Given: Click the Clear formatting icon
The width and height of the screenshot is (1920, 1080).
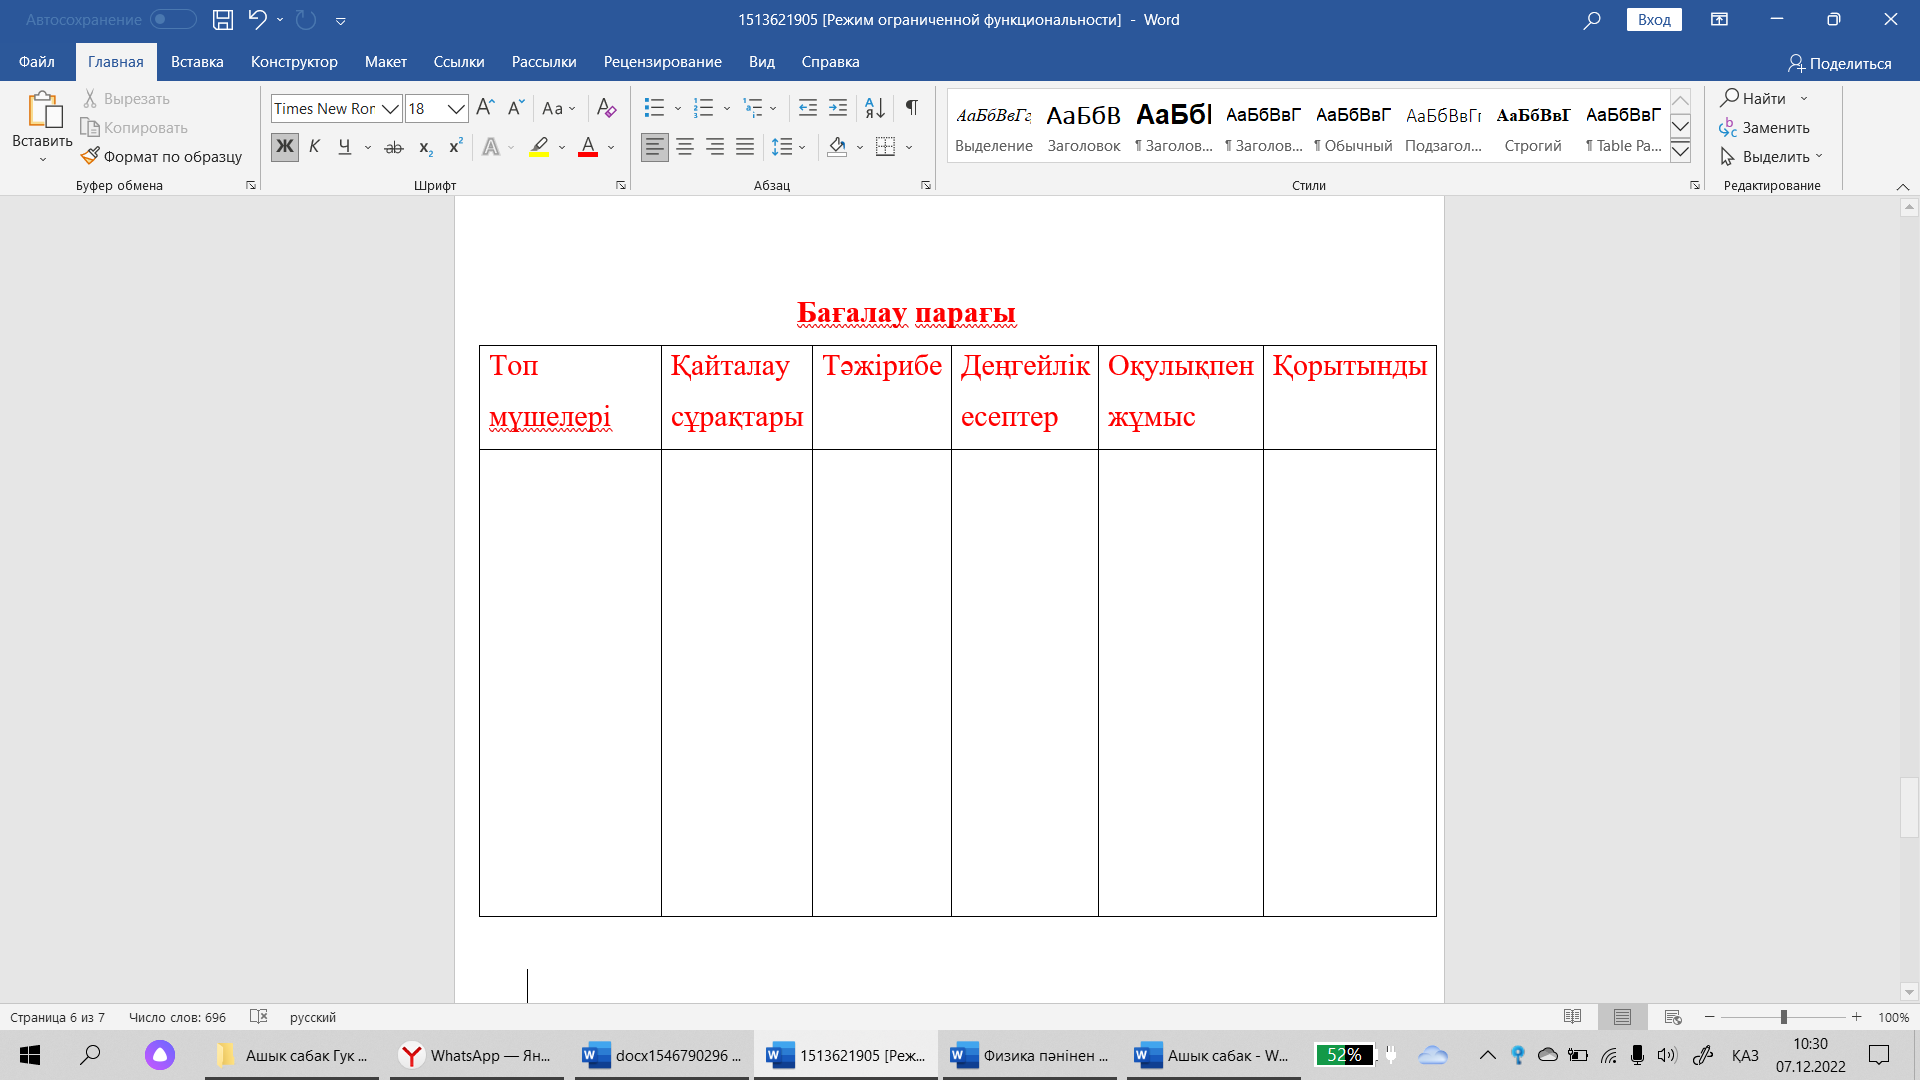Looking at the screenshot, I should tap(606, 107).
